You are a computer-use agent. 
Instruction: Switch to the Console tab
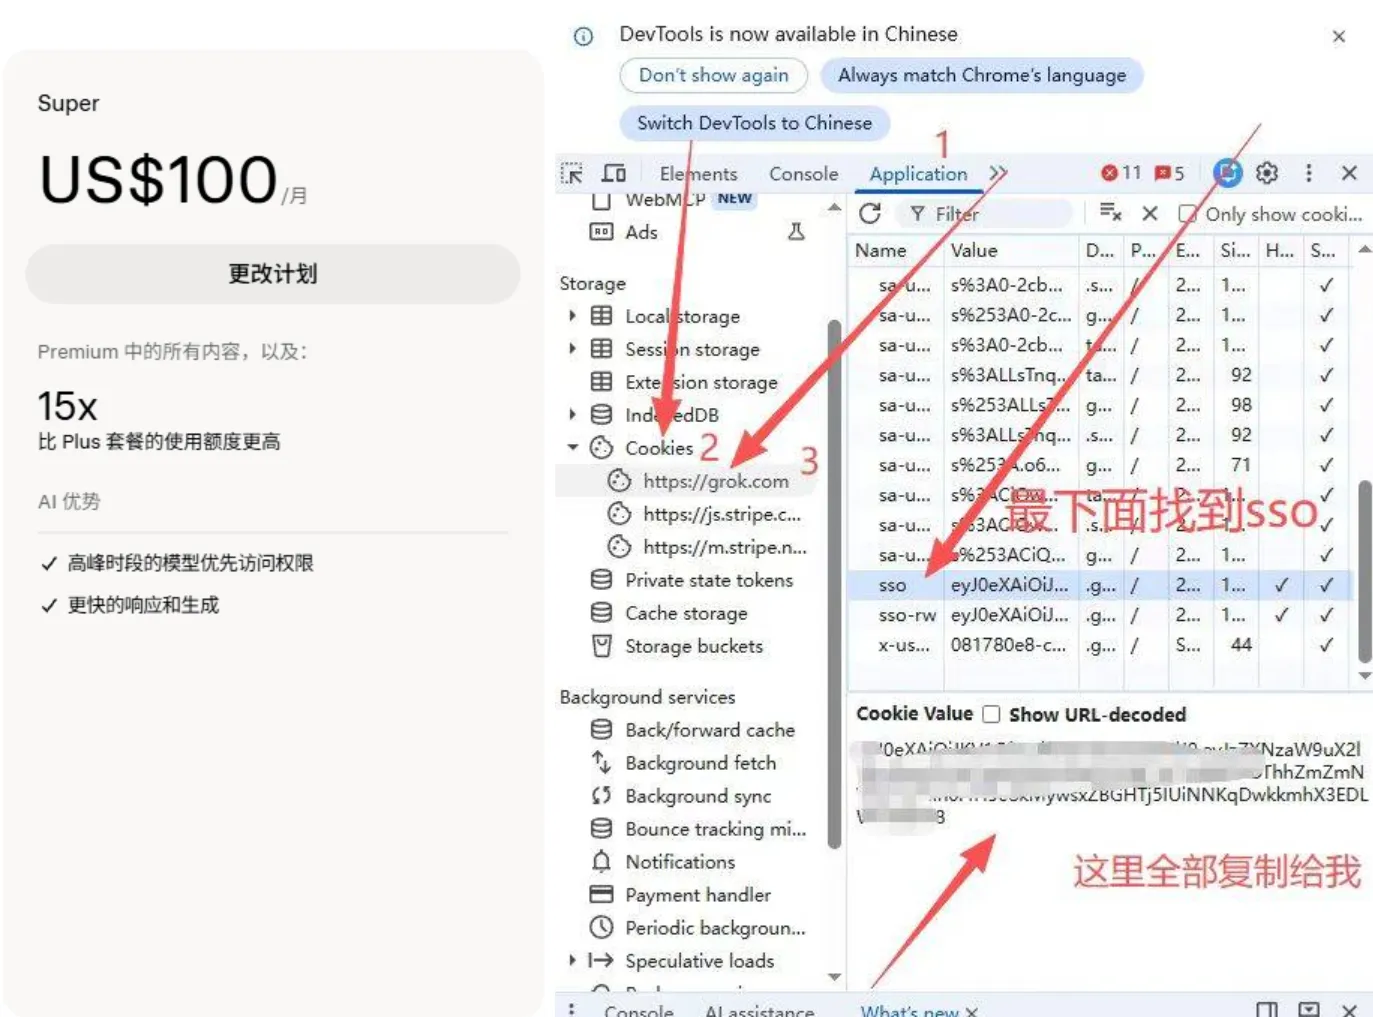[x=803, y=174]
